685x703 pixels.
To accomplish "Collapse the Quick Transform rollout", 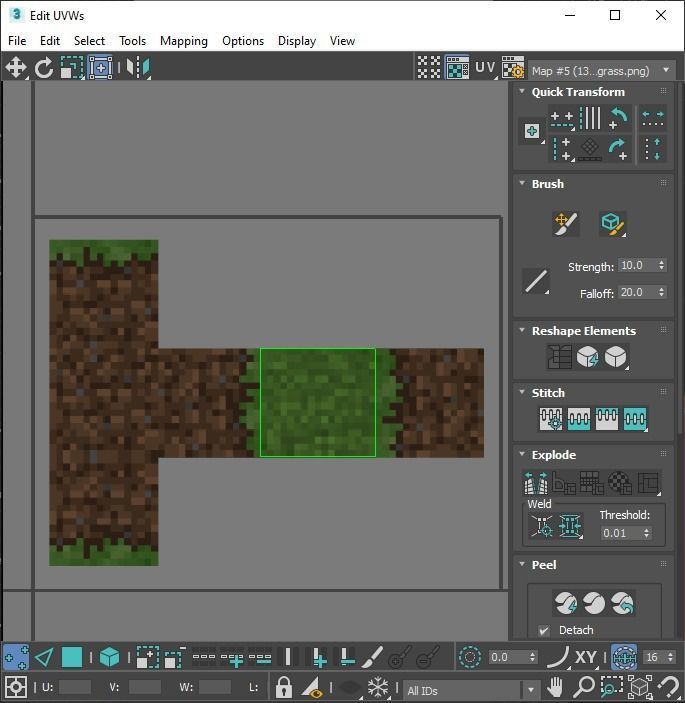I will click(x=522, y=91).
